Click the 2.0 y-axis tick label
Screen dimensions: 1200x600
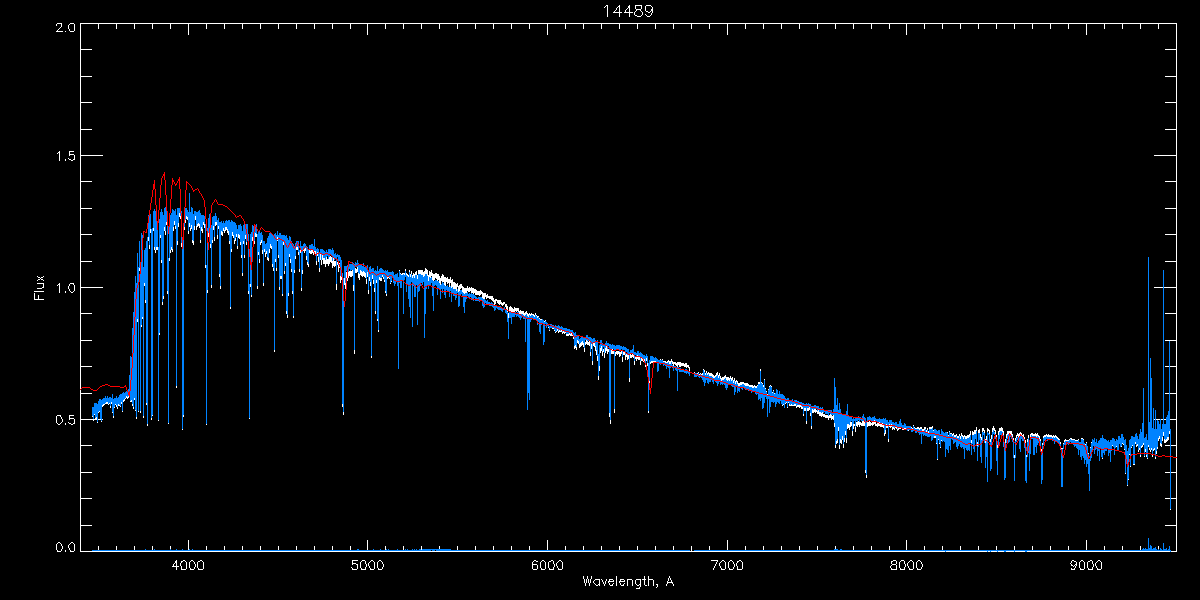[64, 27]
